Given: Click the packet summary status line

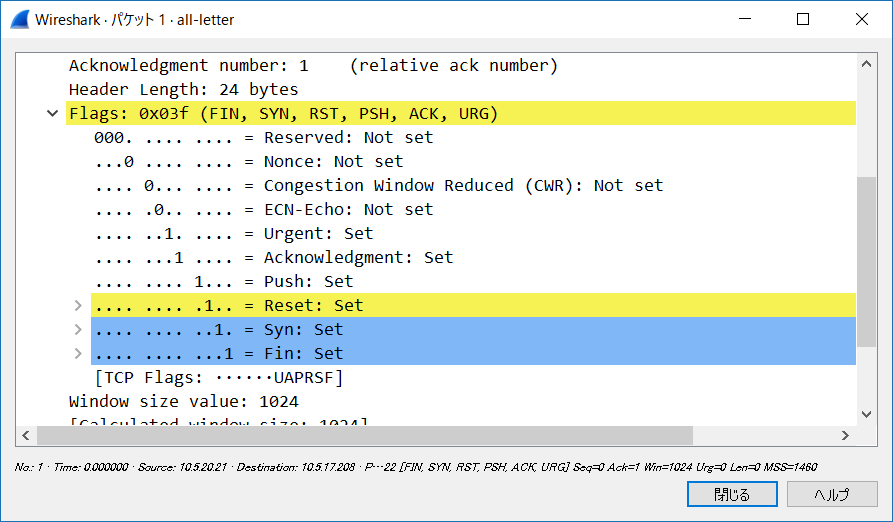Looking at the screenshot, I should click(416, 467).
